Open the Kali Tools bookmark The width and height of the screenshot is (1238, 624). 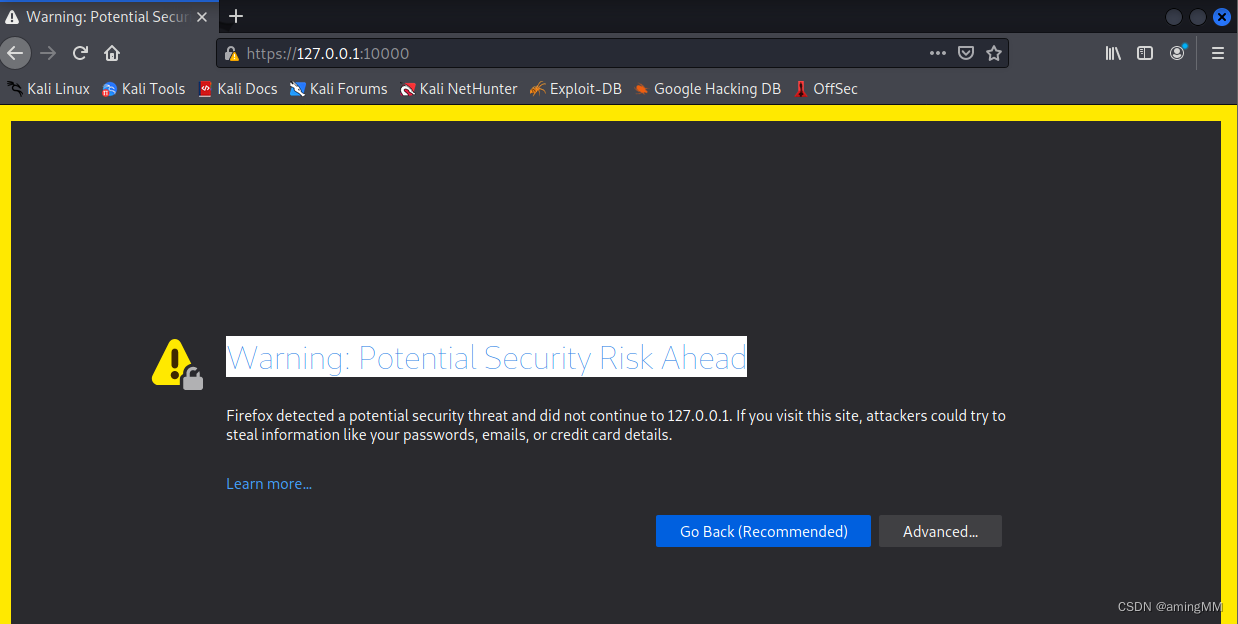(144, 89)
